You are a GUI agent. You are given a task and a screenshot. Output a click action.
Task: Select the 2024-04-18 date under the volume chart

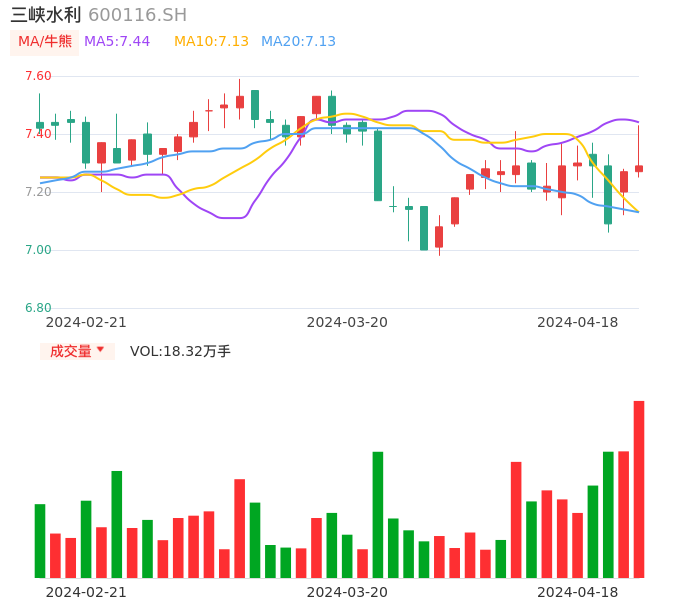[x=578, y=591]
